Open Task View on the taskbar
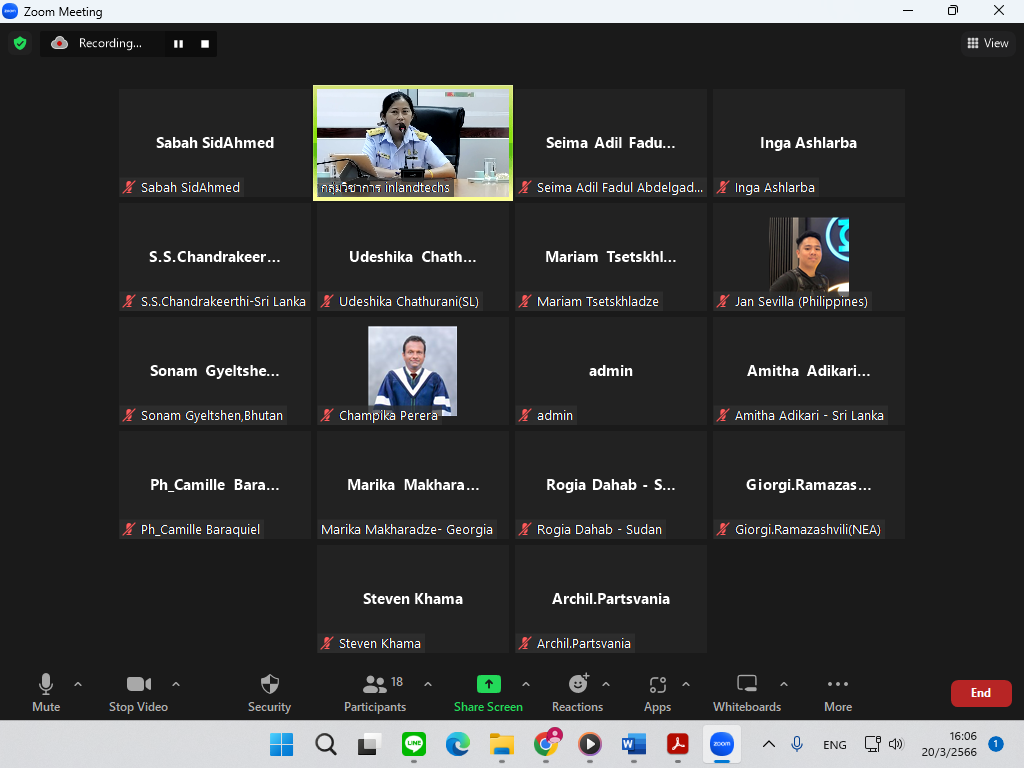The image size is (1024, 768). point(370,744)
